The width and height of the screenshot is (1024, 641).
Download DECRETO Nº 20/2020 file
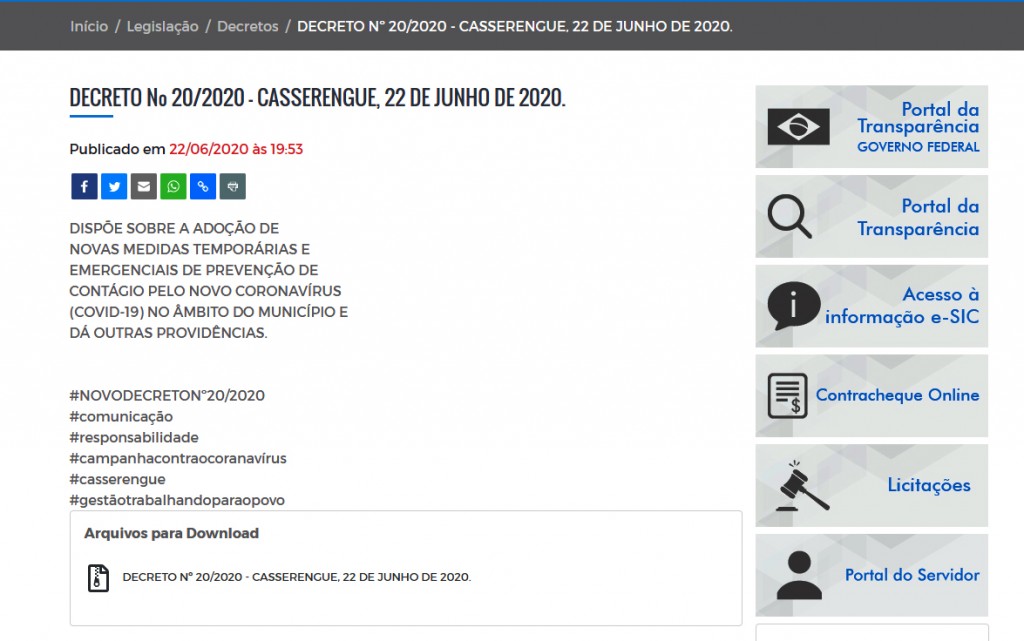click(296, 577)
